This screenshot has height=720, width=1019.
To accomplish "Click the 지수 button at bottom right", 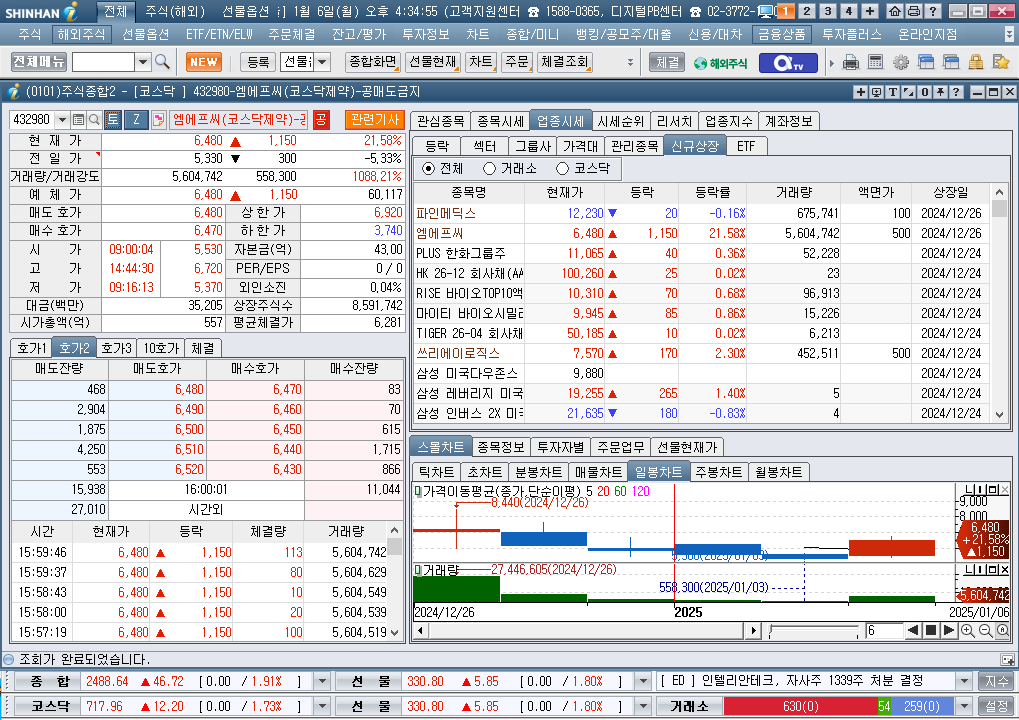I will click(996, 681).
